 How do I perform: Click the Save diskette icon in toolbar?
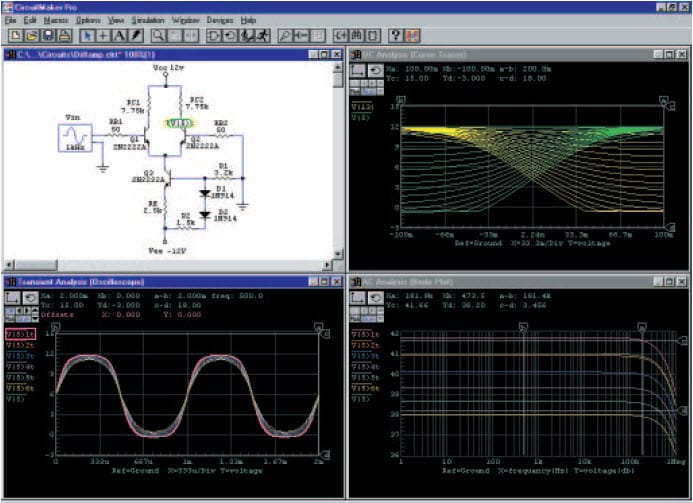pos(46,35)
